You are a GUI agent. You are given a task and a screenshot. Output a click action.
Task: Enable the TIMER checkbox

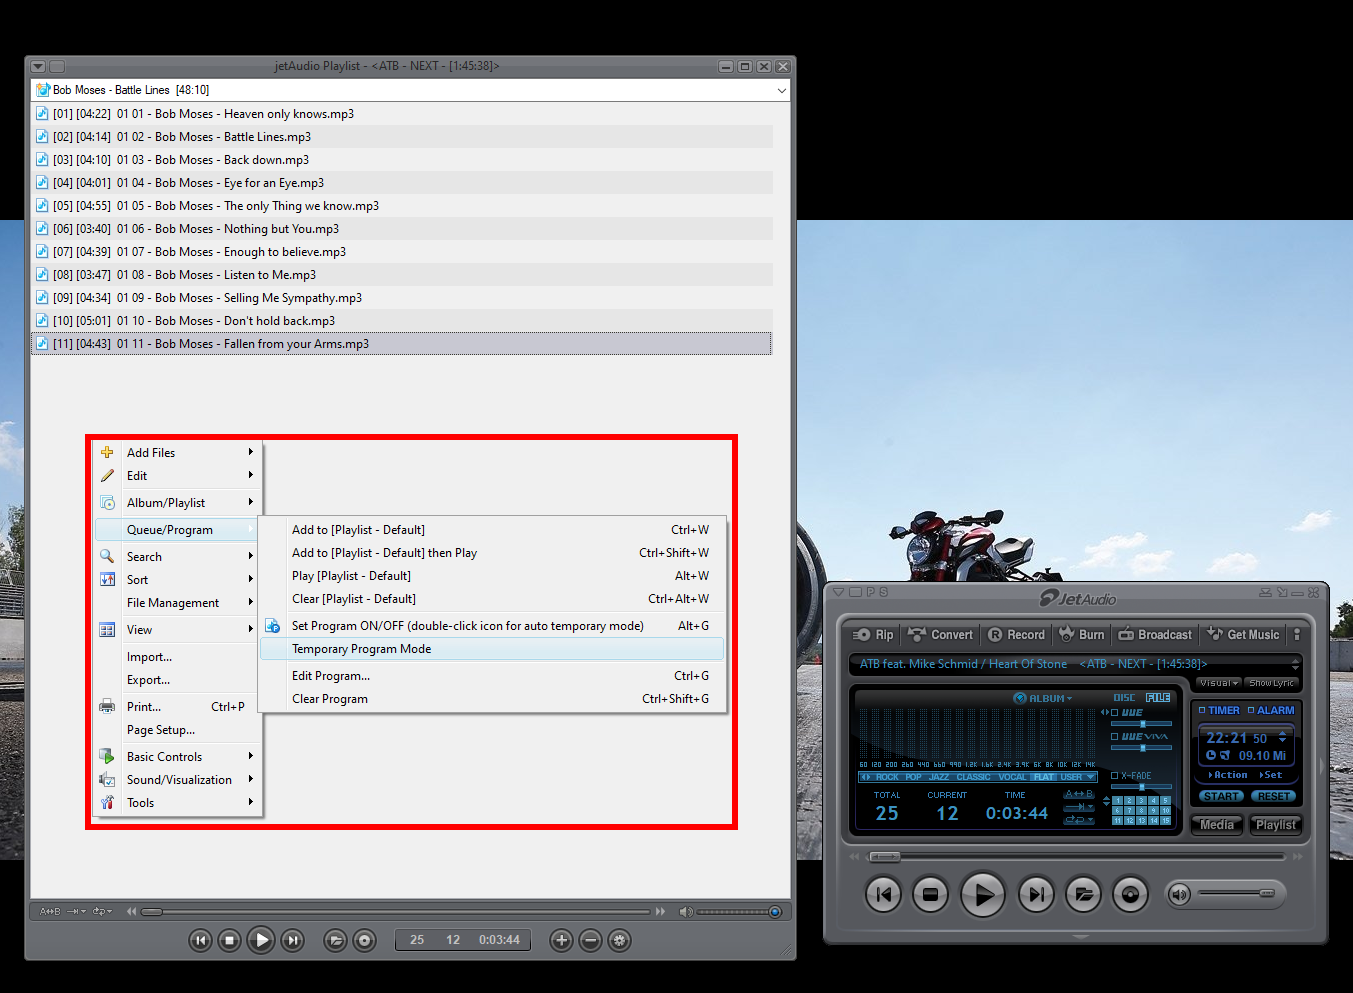click(1202, 710)
